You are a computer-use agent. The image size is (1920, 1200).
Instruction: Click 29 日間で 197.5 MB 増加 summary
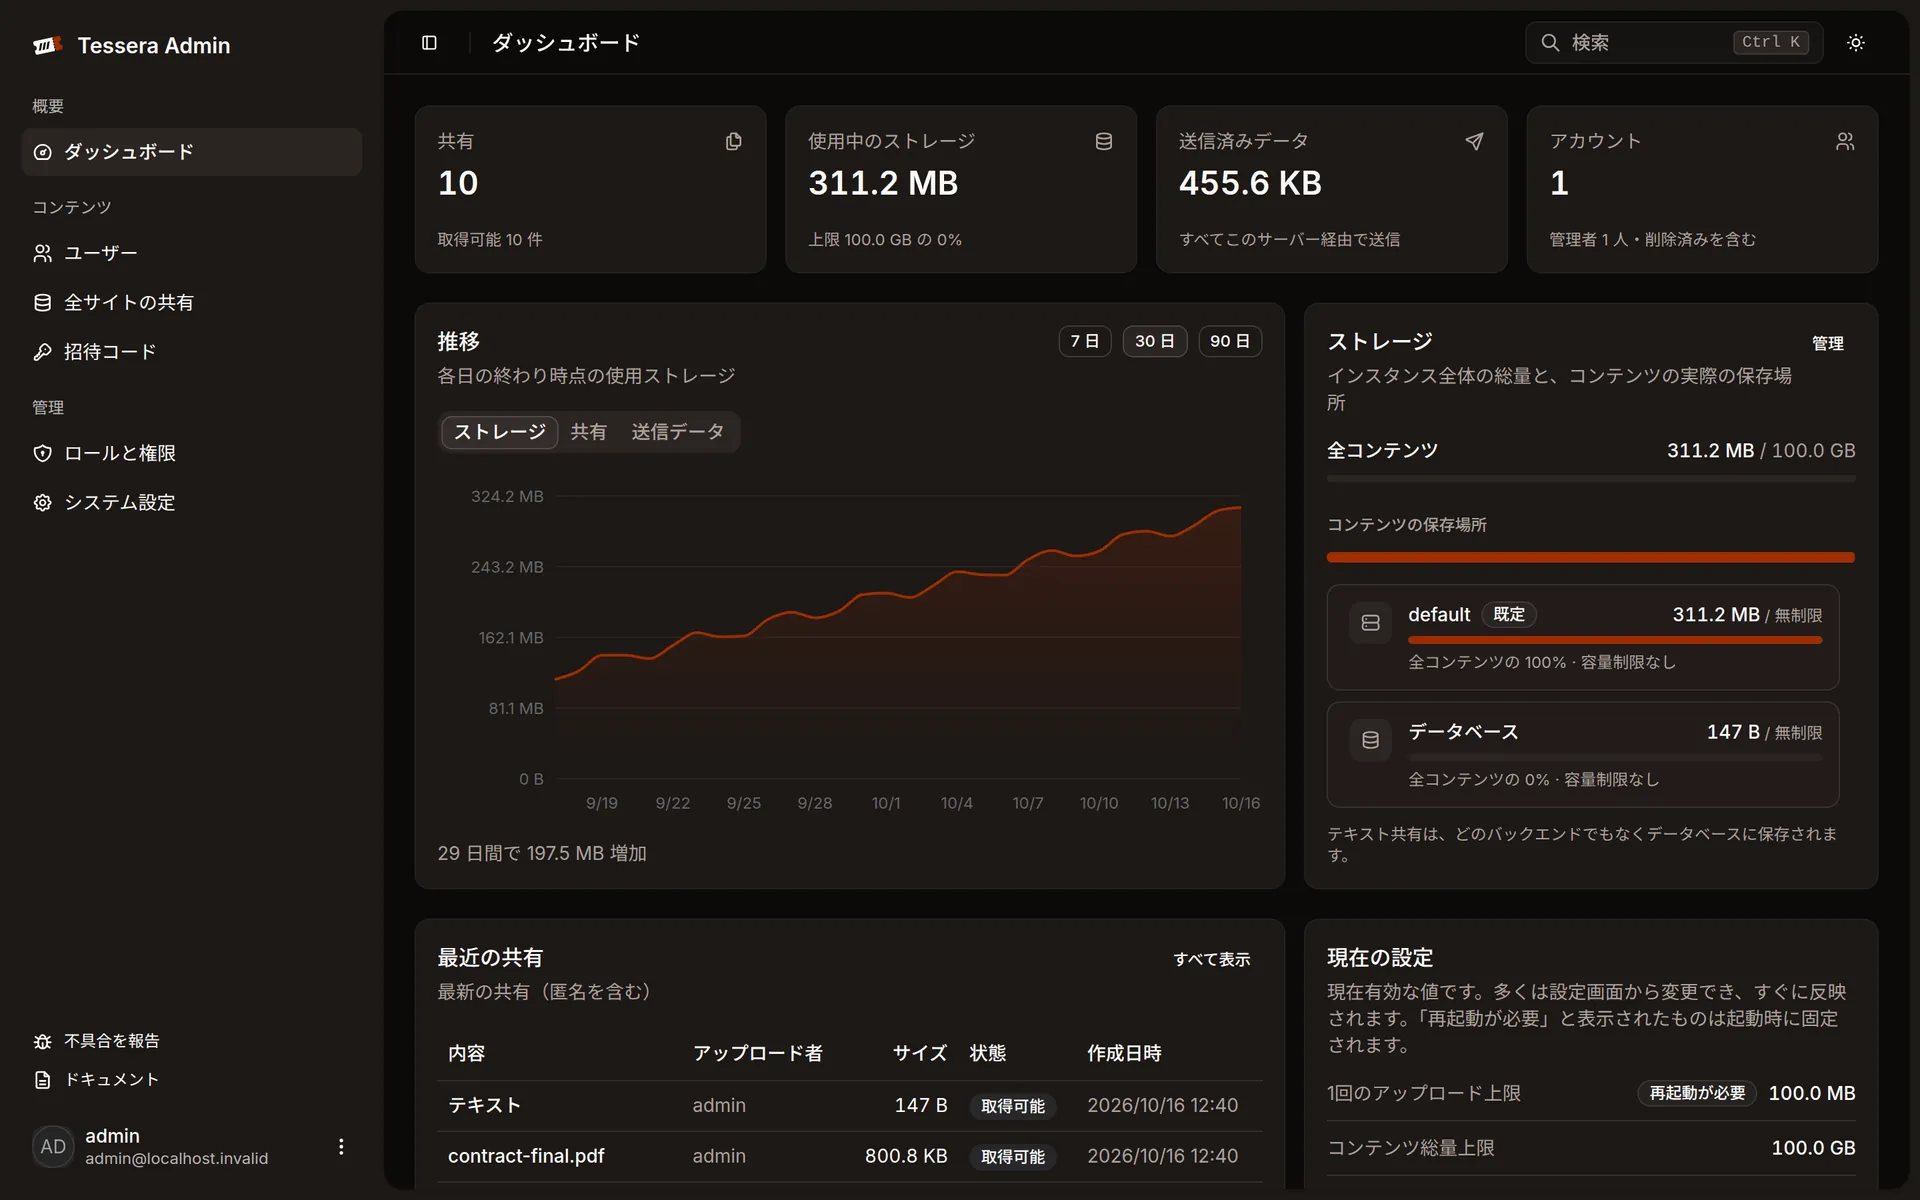point(542,853)
